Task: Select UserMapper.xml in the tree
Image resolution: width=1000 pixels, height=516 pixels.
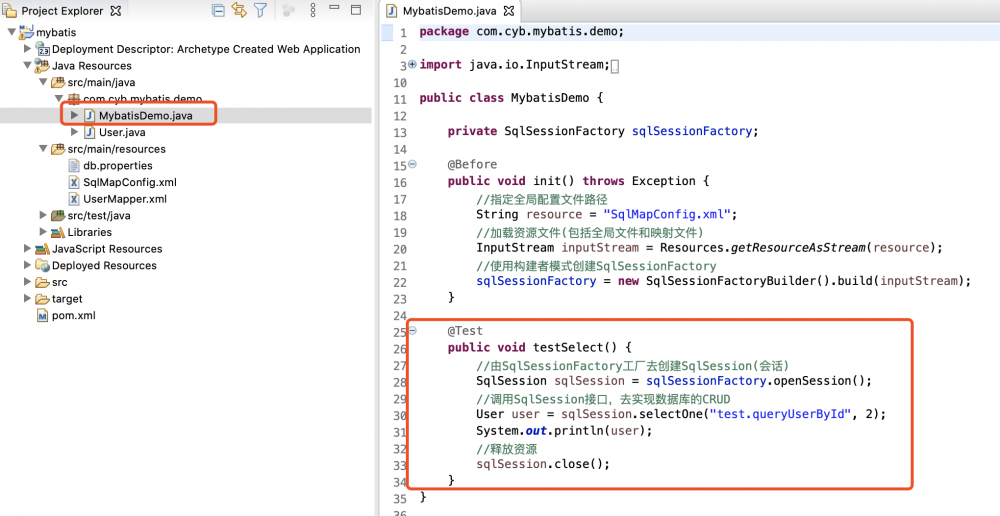Action: 125,198
